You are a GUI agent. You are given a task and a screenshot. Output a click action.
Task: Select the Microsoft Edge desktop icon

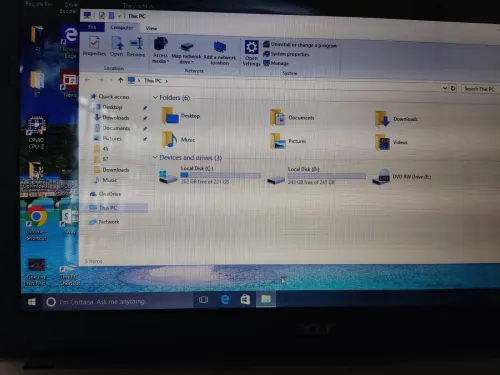tap(70, 42)
